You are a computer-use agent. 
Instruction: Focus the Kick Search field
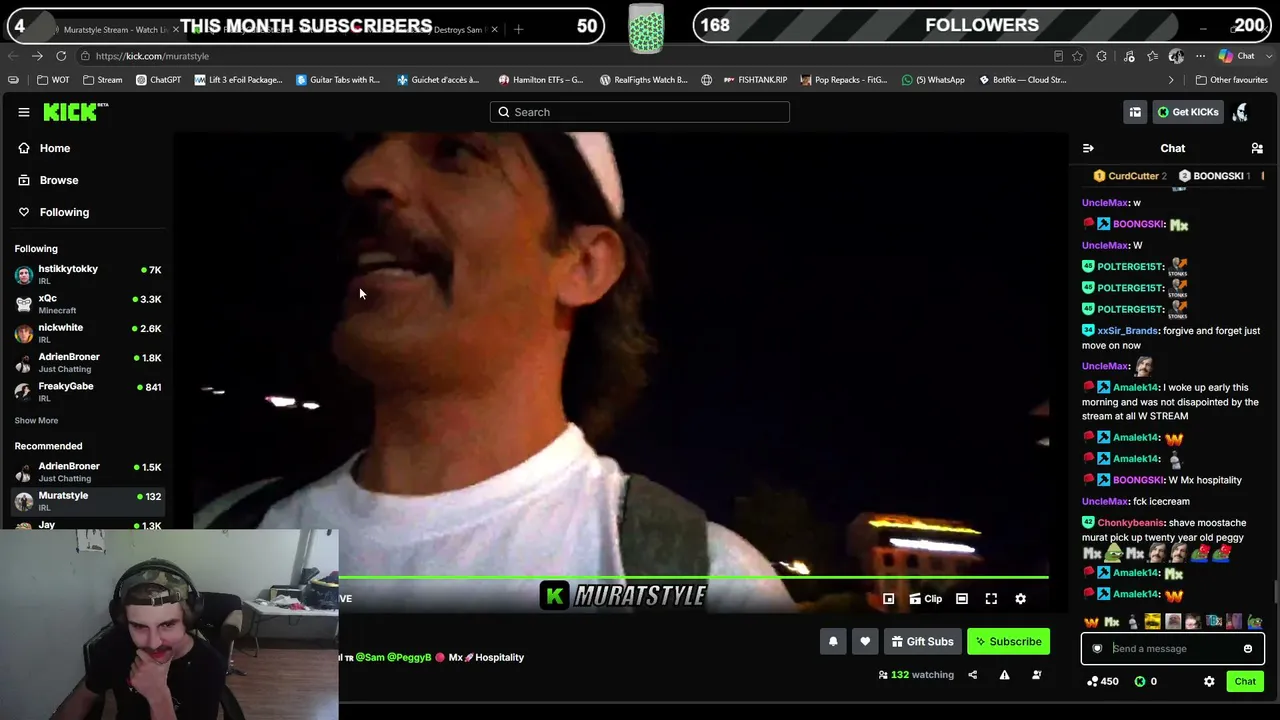pos(640,112)
